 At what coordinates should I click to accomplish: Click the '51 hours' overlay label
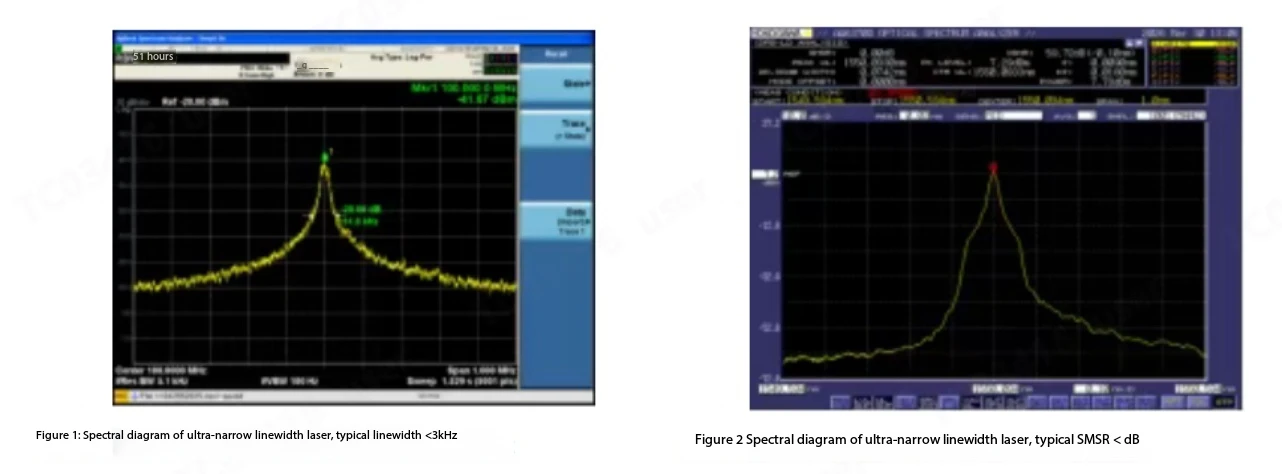[153, 56]
